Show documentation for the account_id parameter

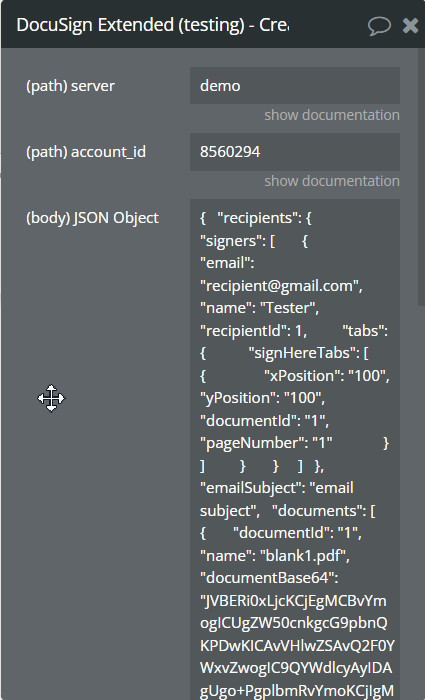tap(332, 181)
